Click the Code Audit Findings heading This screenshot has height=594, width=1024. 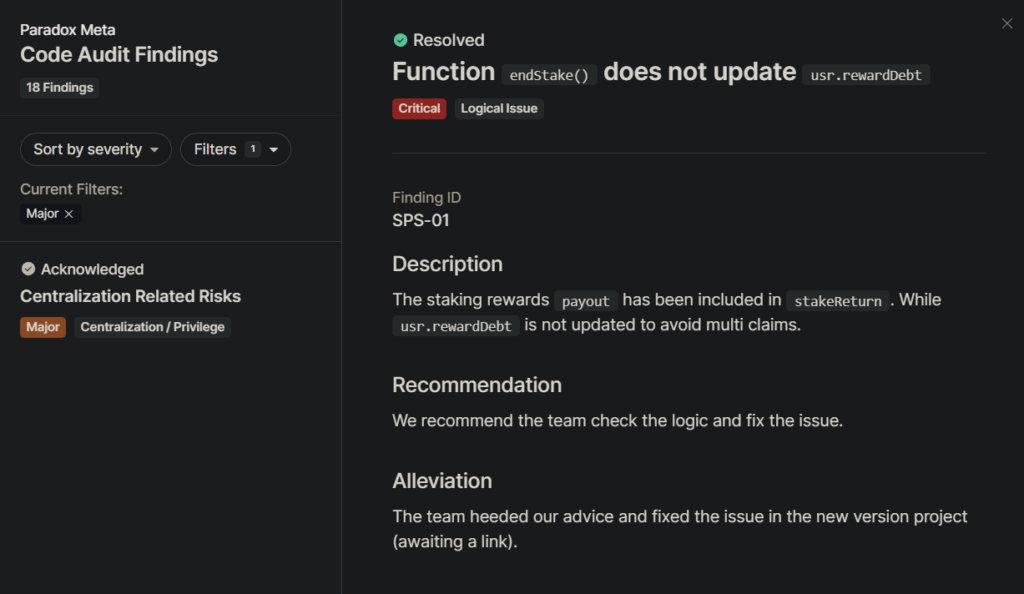119,55
